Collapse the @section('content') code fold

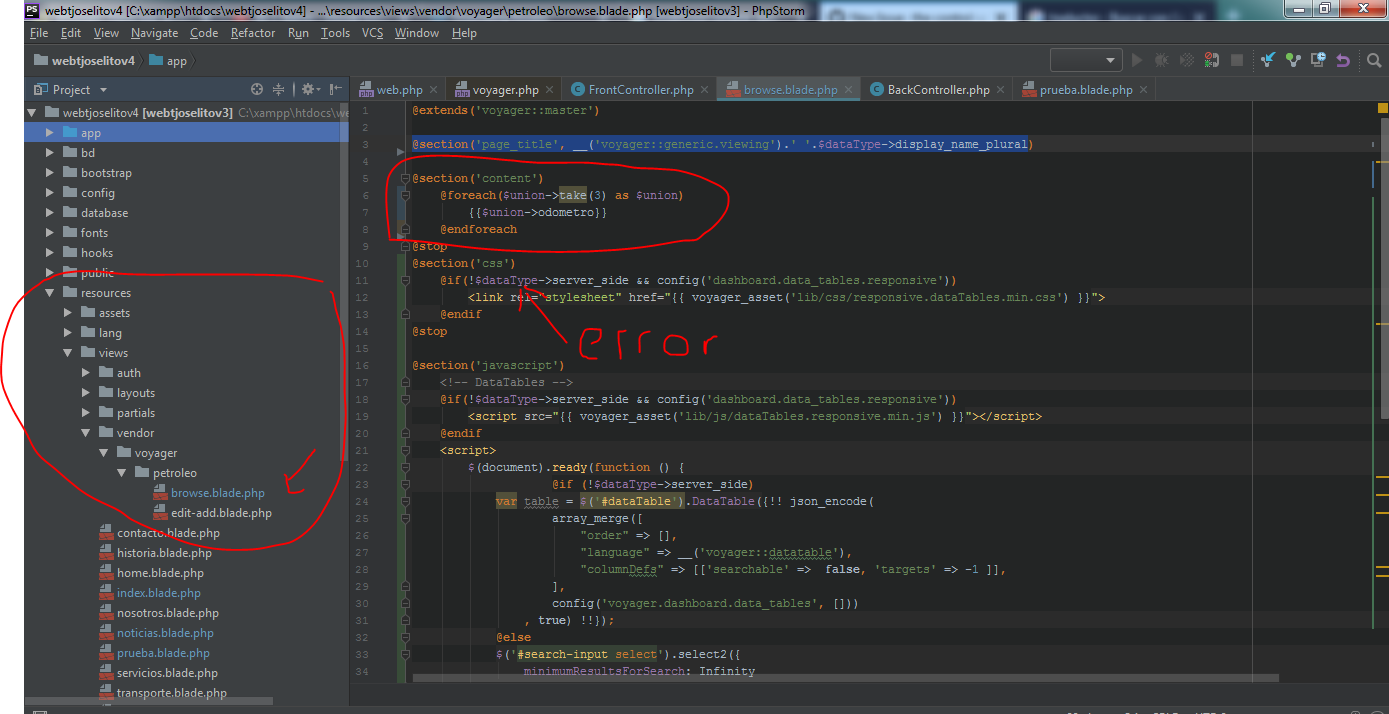point(405,177)
